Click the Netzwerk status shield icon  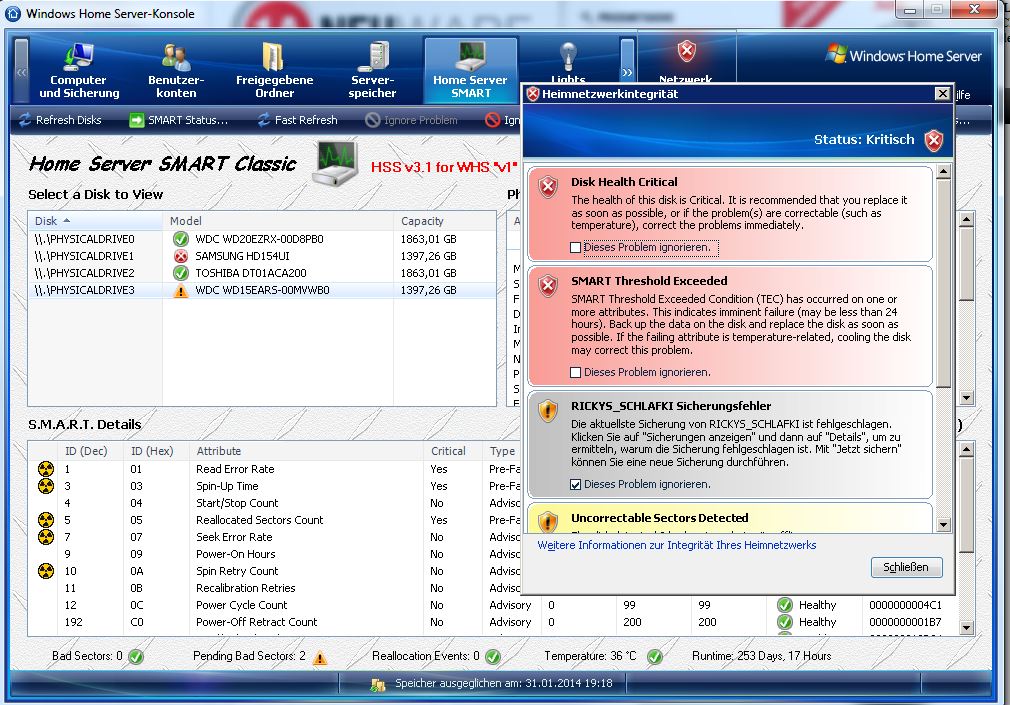tap(687, 50)
